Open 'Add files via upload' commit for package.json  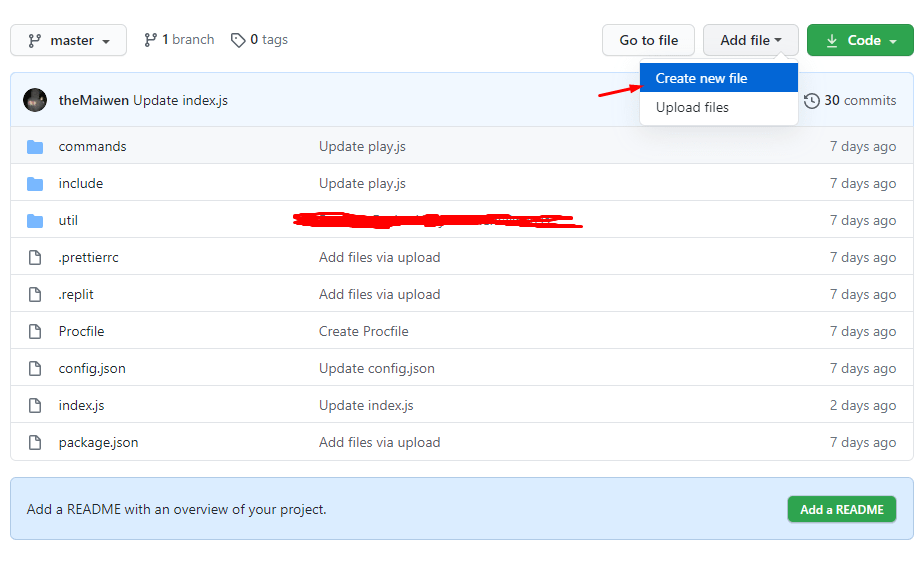coord(380,442)
